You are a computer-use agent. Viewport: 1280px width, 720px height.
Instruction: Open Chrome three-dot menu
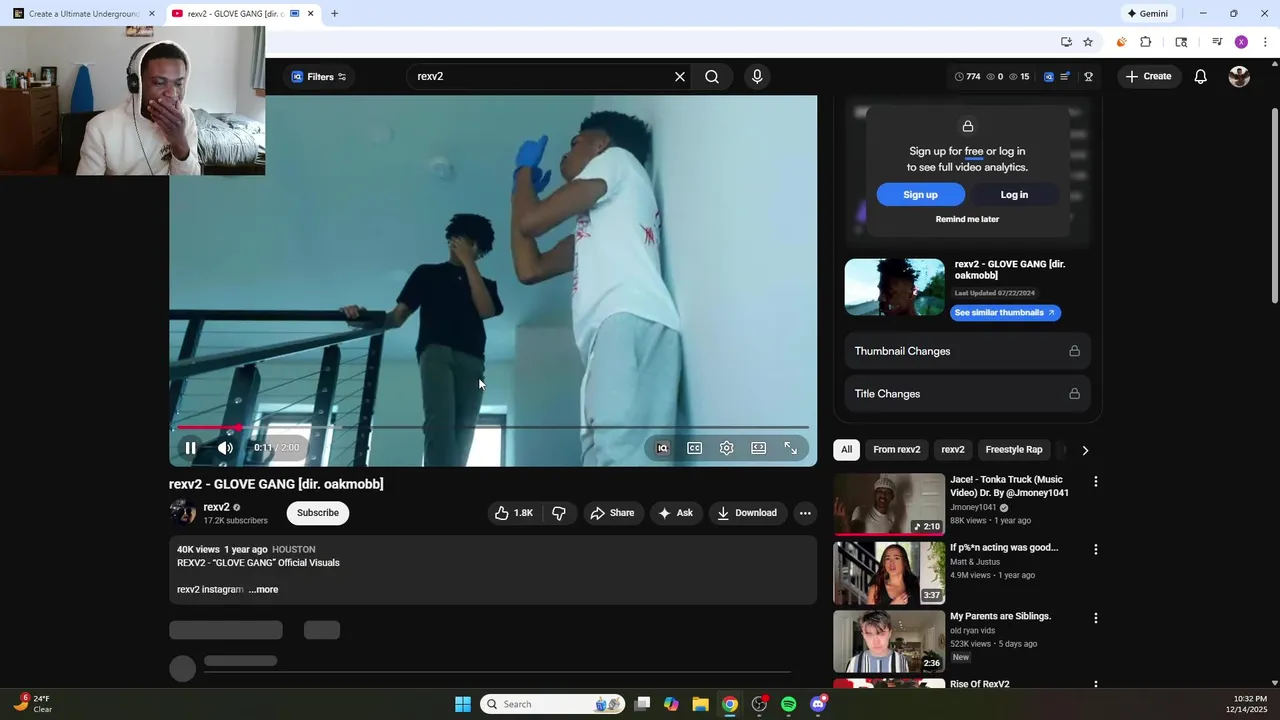click(1265, 42)
